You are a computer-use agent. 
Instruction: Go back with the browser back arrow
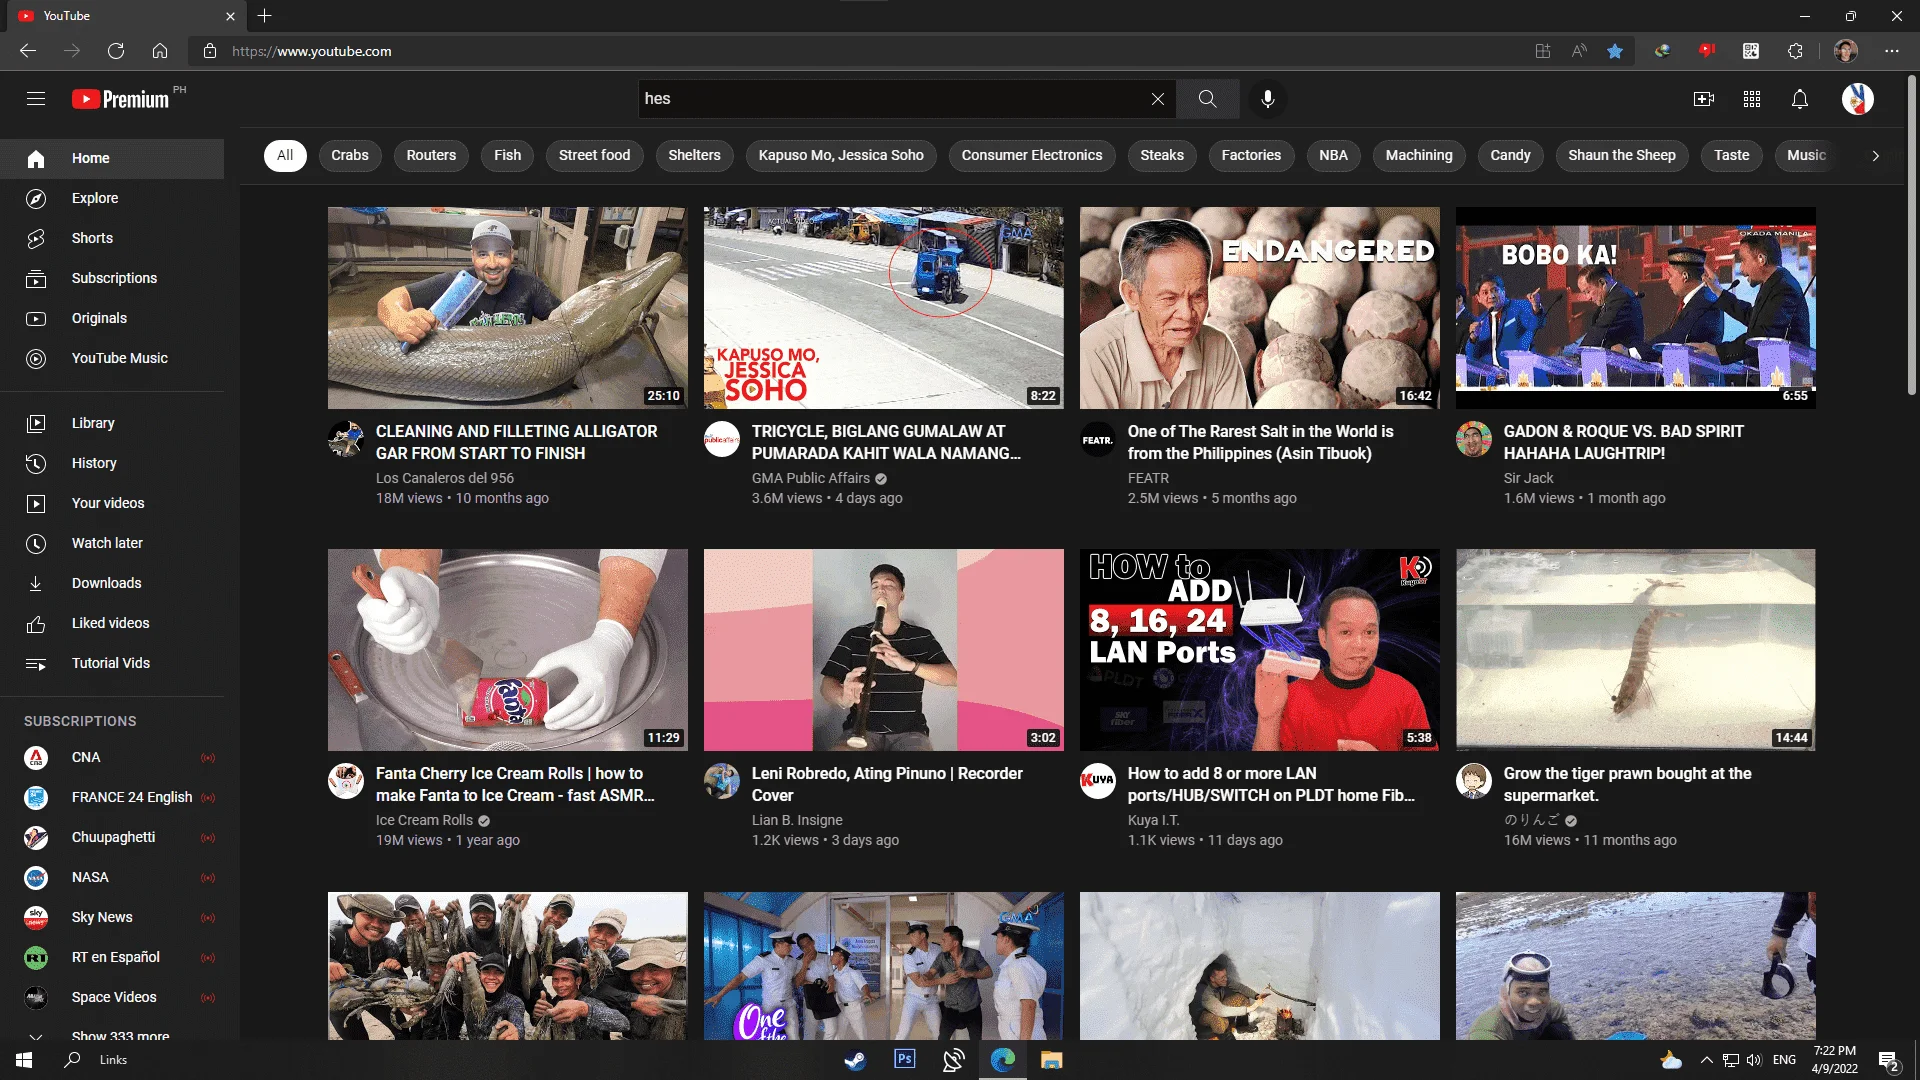click(28, 51)
